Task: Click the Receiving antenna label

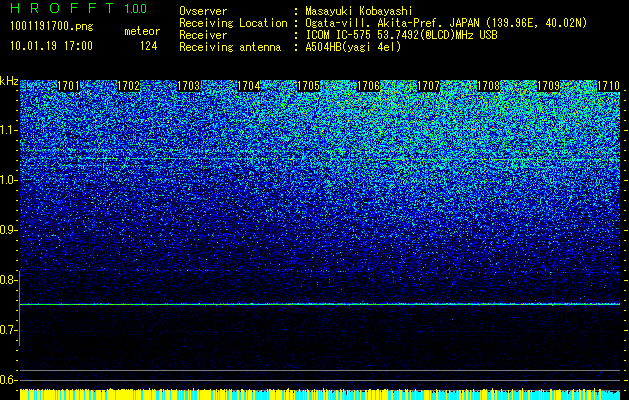Action: (230, 47)
